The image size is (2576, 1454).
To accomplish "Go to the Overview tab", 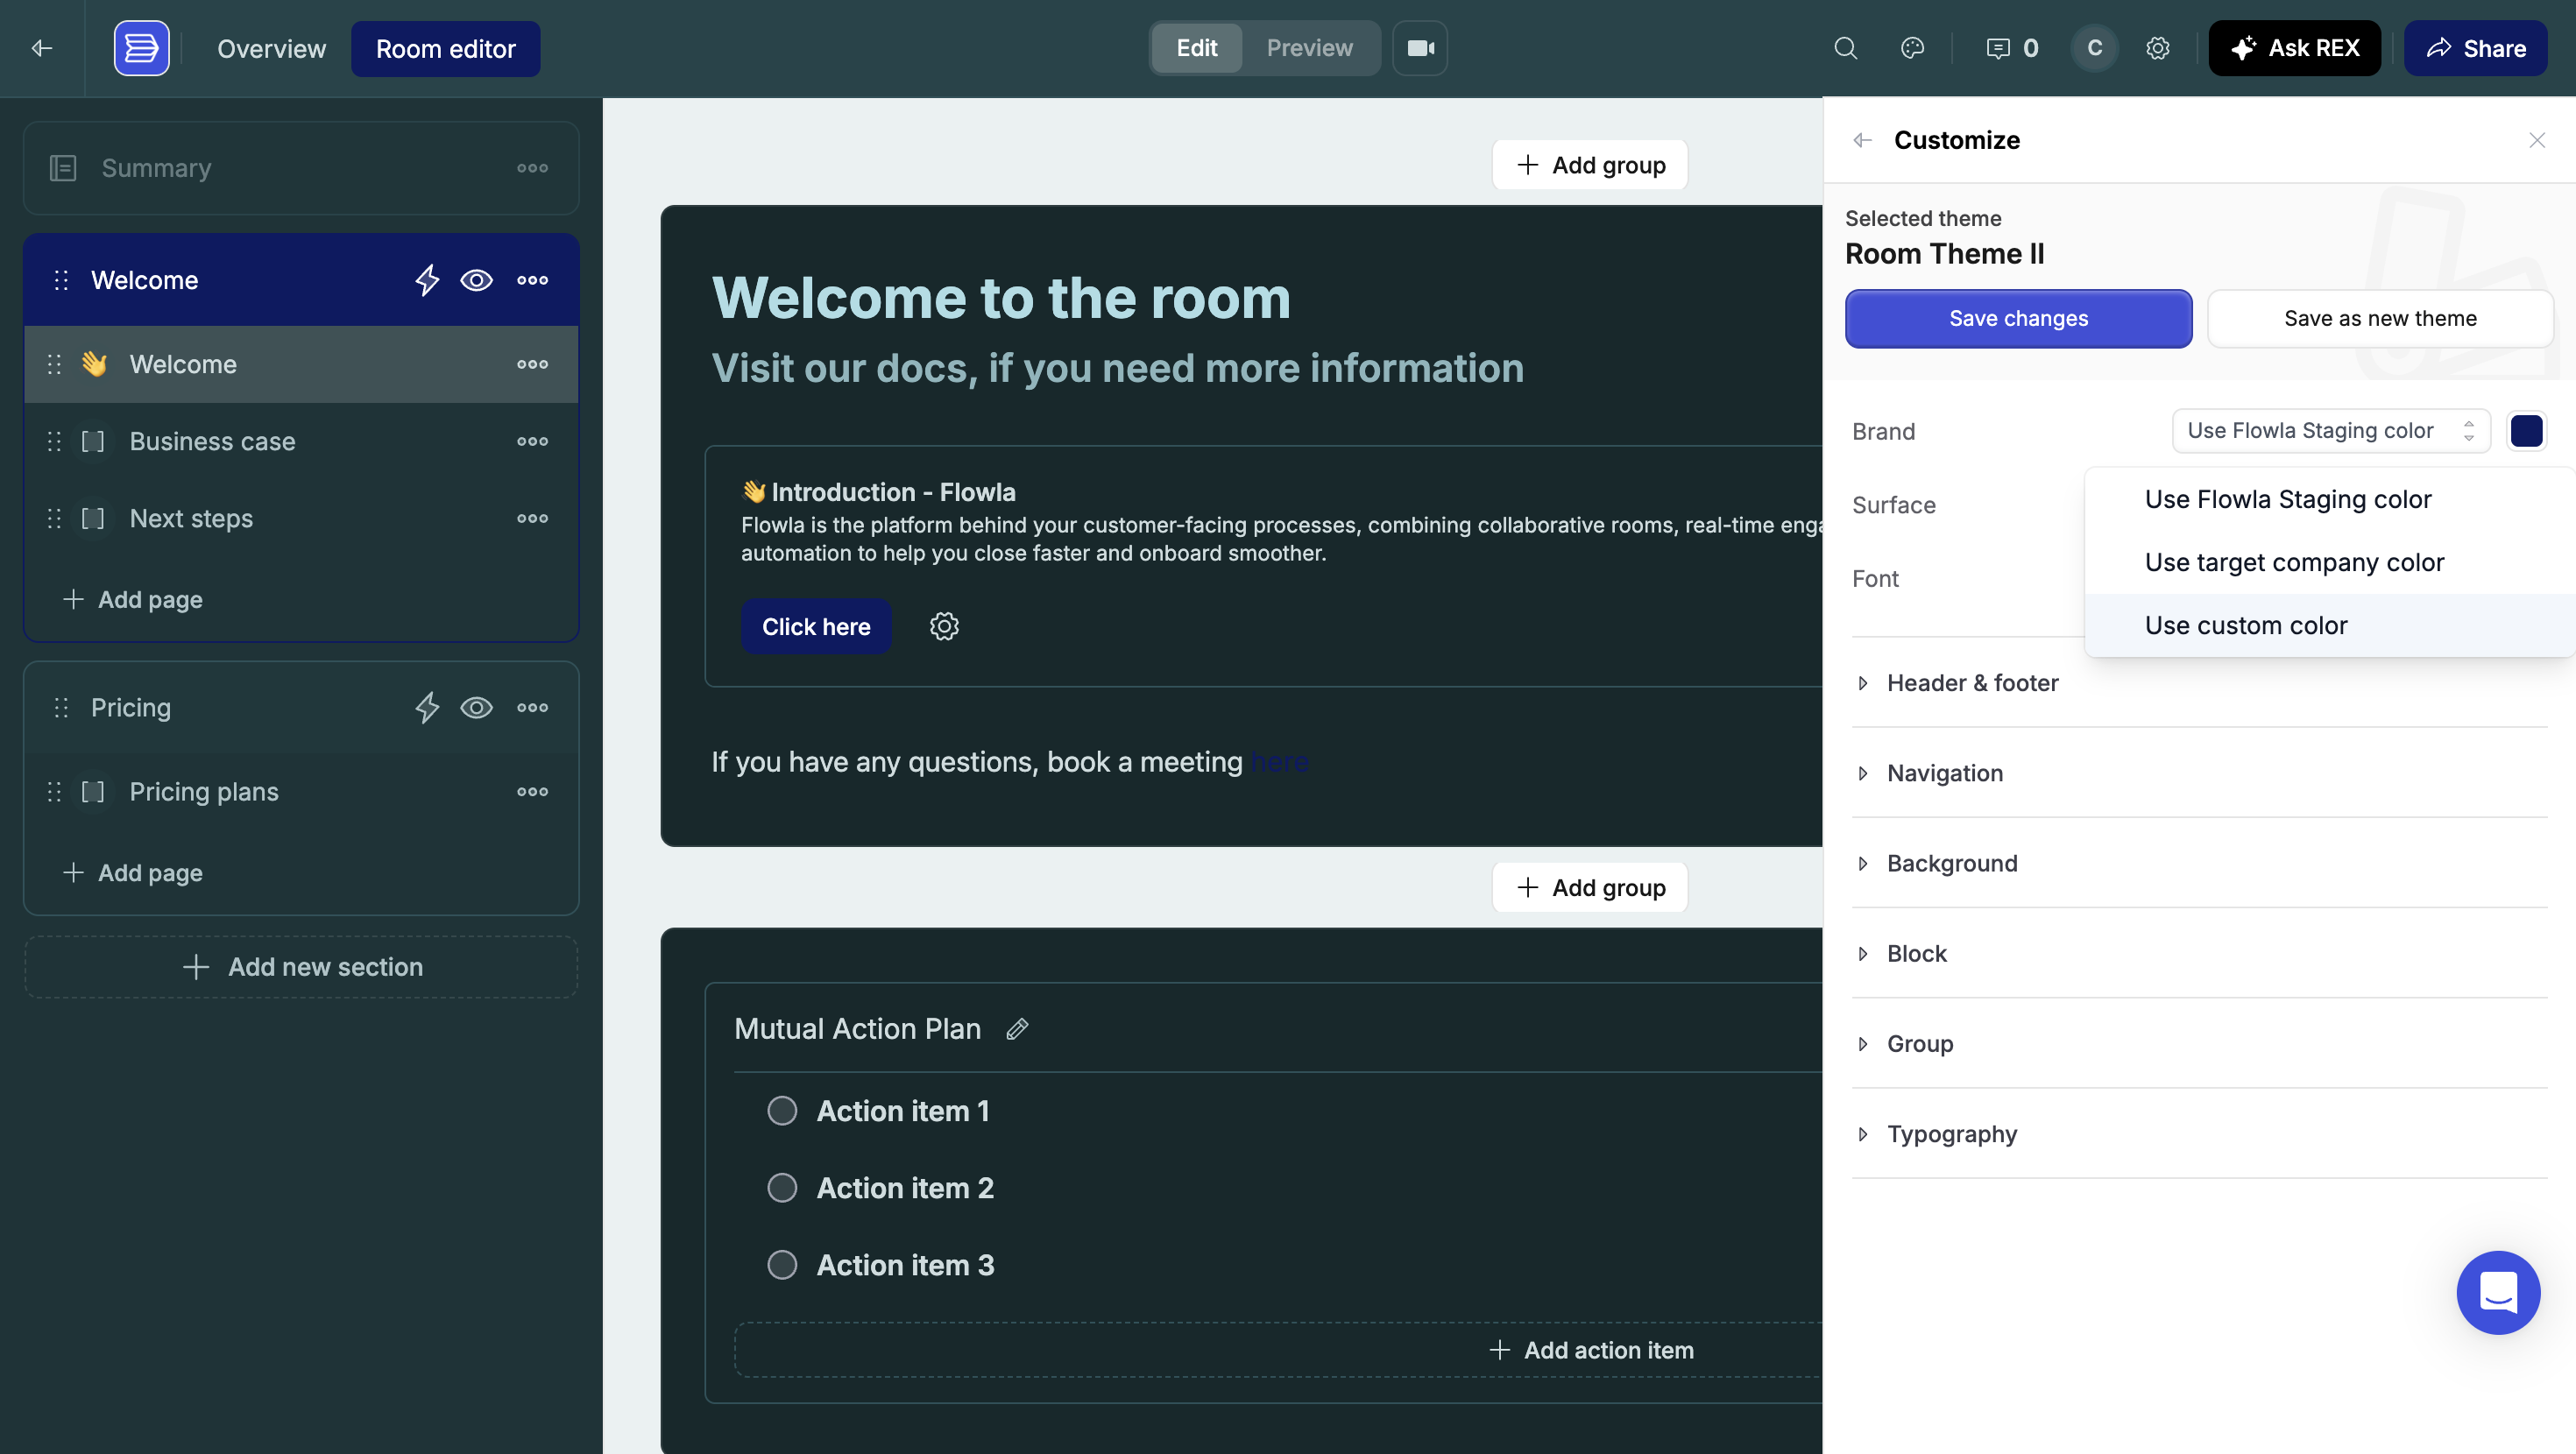I will click(271, 48).
